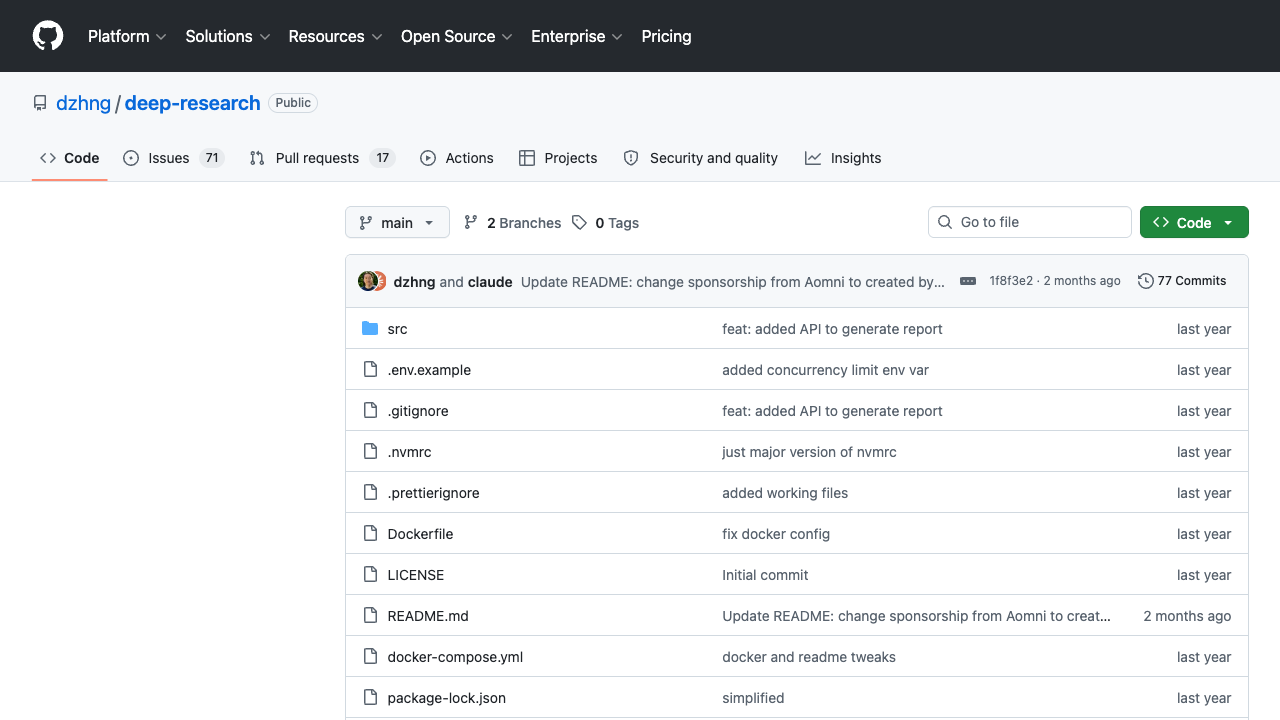Click the file icon beside .gitignore
The width and height of the screenshot is (1280, 720).
point(370,411)
